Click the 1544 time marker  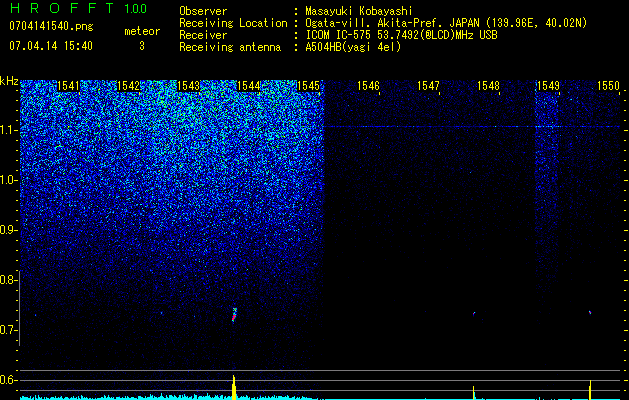248,86
